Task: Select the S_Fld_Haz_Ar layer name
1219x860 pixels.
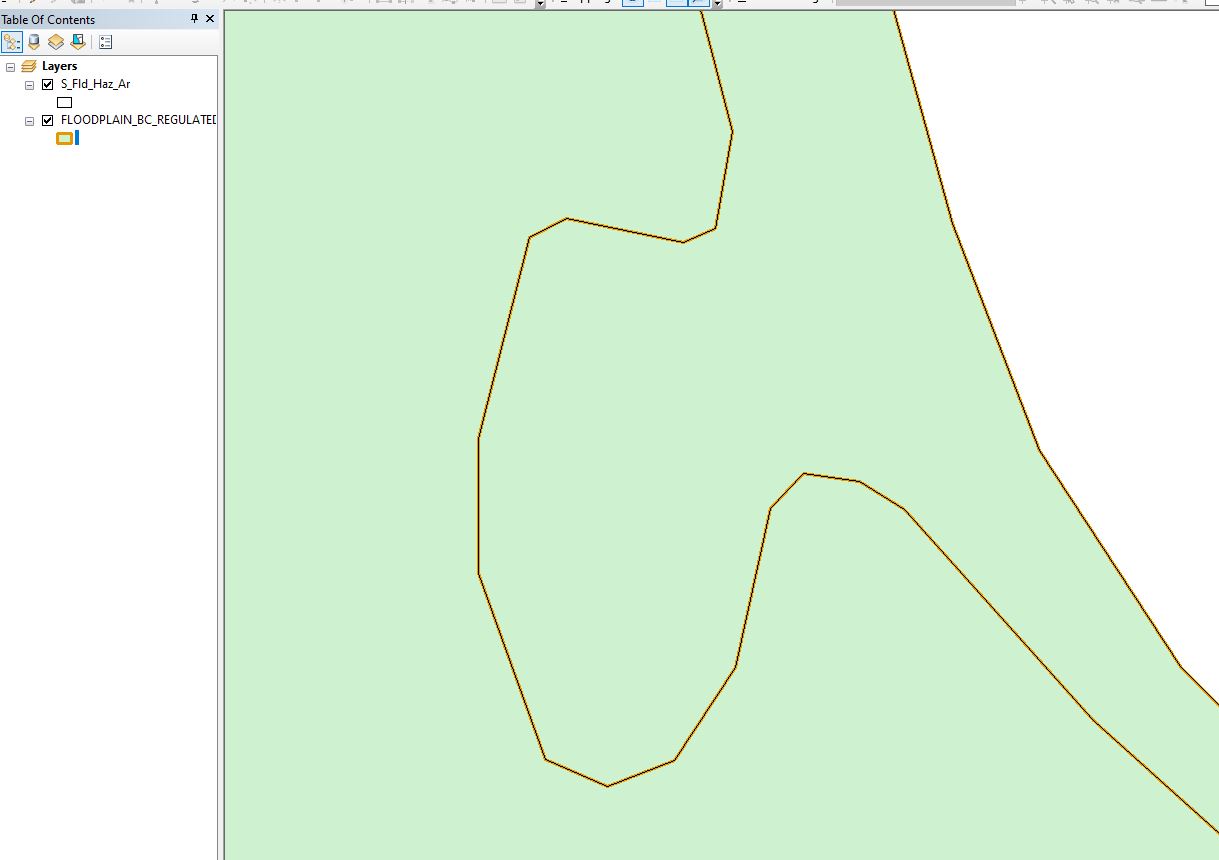Action: 94,84
